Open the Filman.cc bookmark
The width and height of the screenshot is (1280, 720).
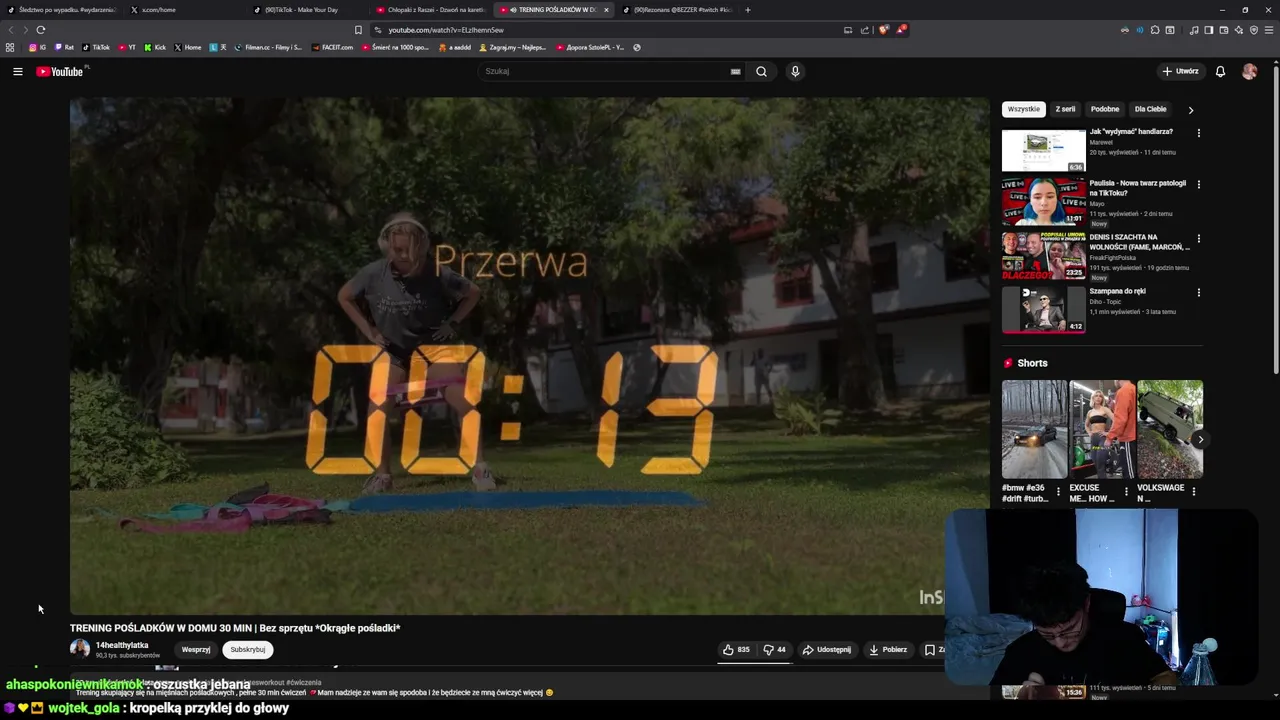coord(268,47)
